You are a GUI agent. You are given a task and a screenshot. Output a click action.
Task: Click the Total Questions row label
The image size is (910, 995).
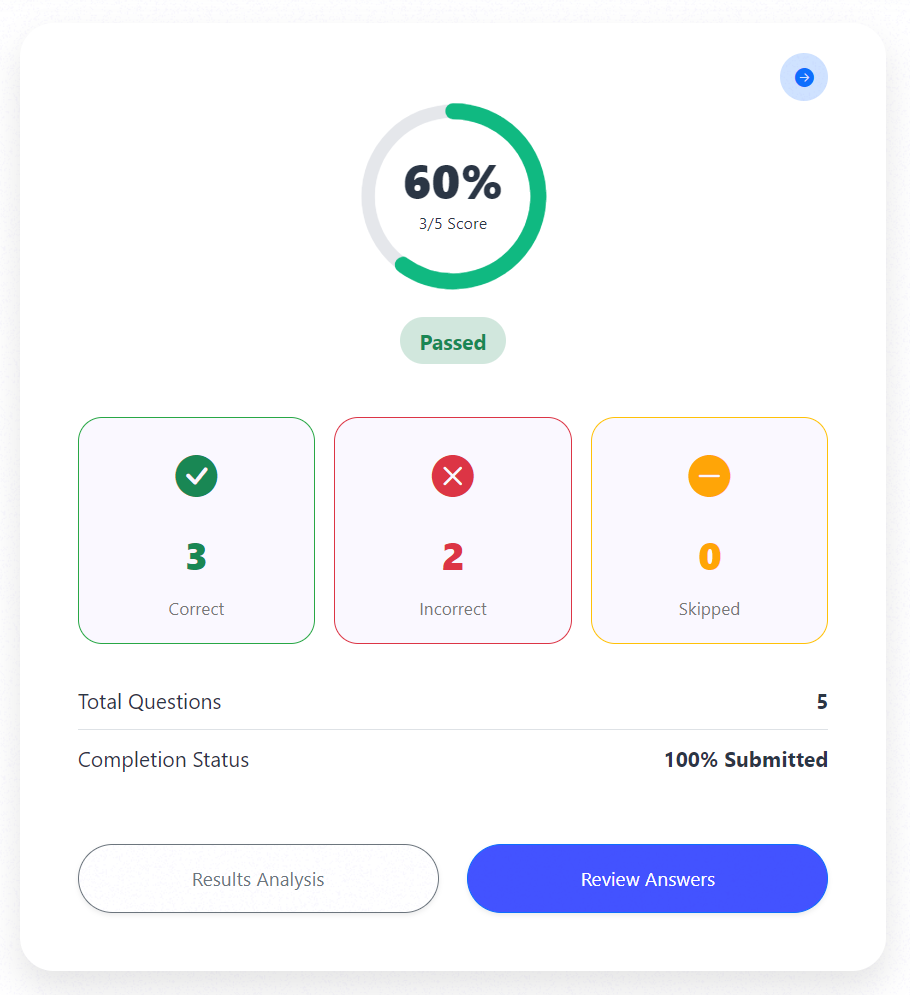pyautogui.click(x=149, y=701)
